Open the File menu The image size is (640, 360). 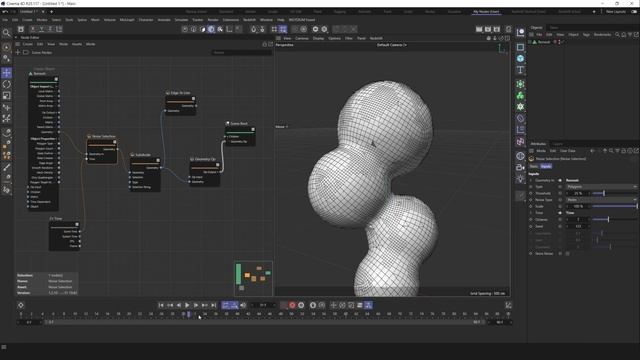pos(4,20)
